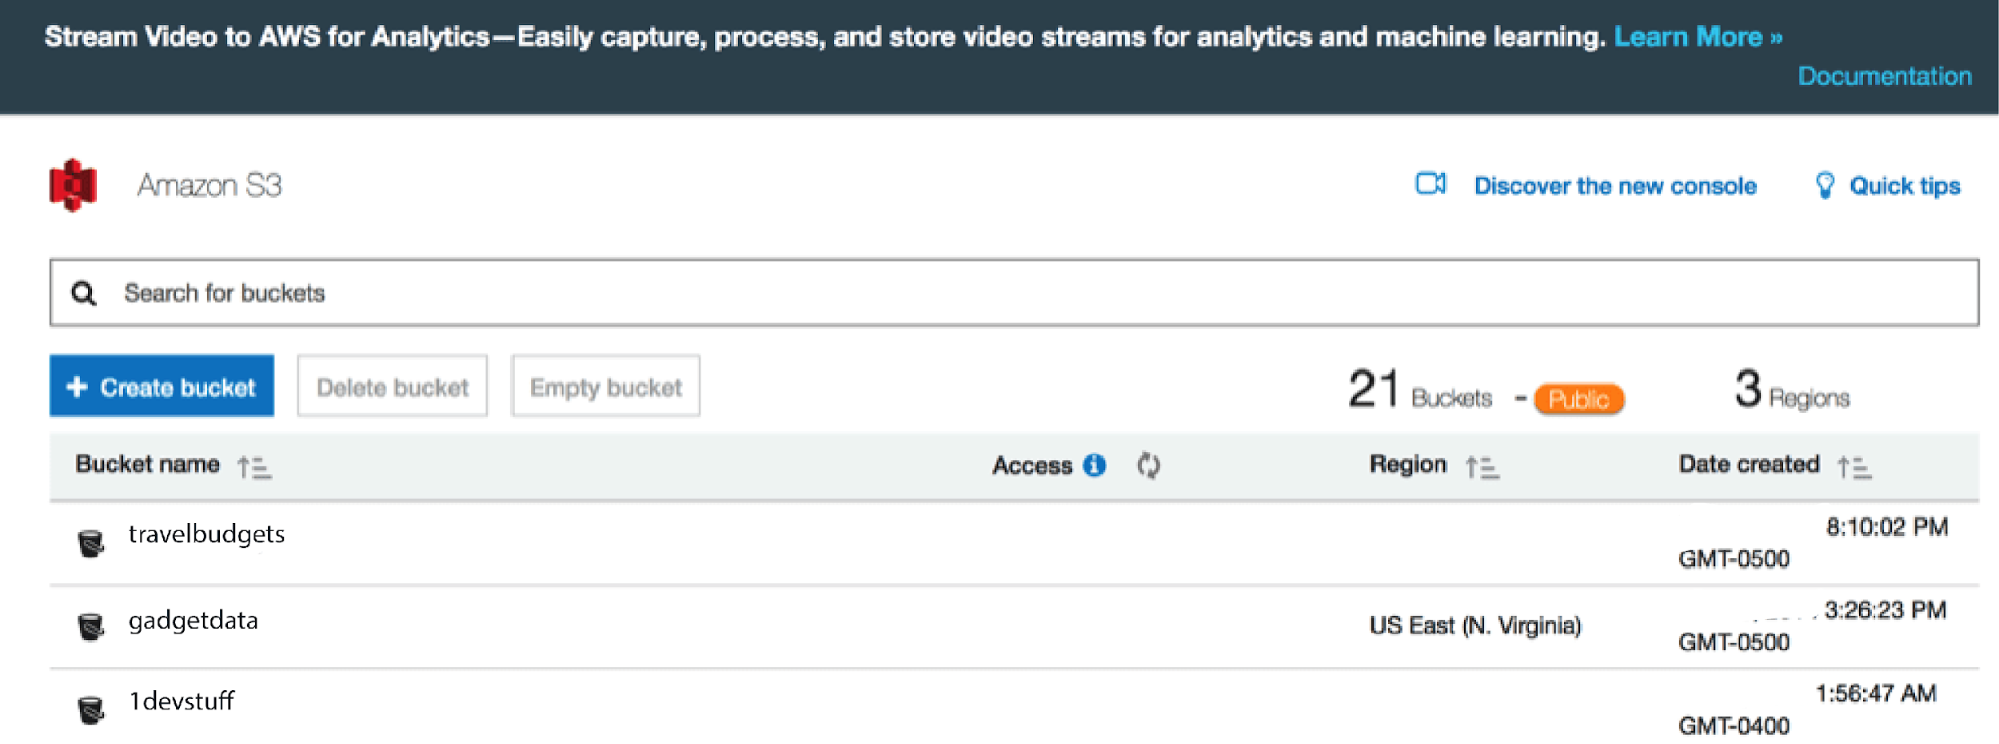Focus the Search for buckets field
The image size is (1999, 744).
[1014, 293]
